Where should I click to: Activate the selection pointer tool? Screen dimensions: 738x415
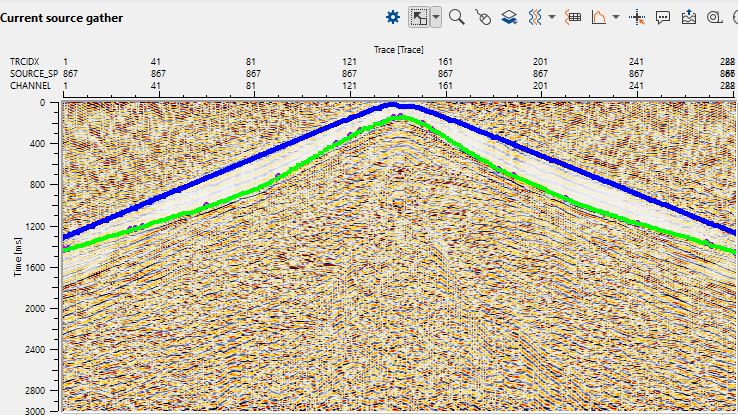coord(420,17)
